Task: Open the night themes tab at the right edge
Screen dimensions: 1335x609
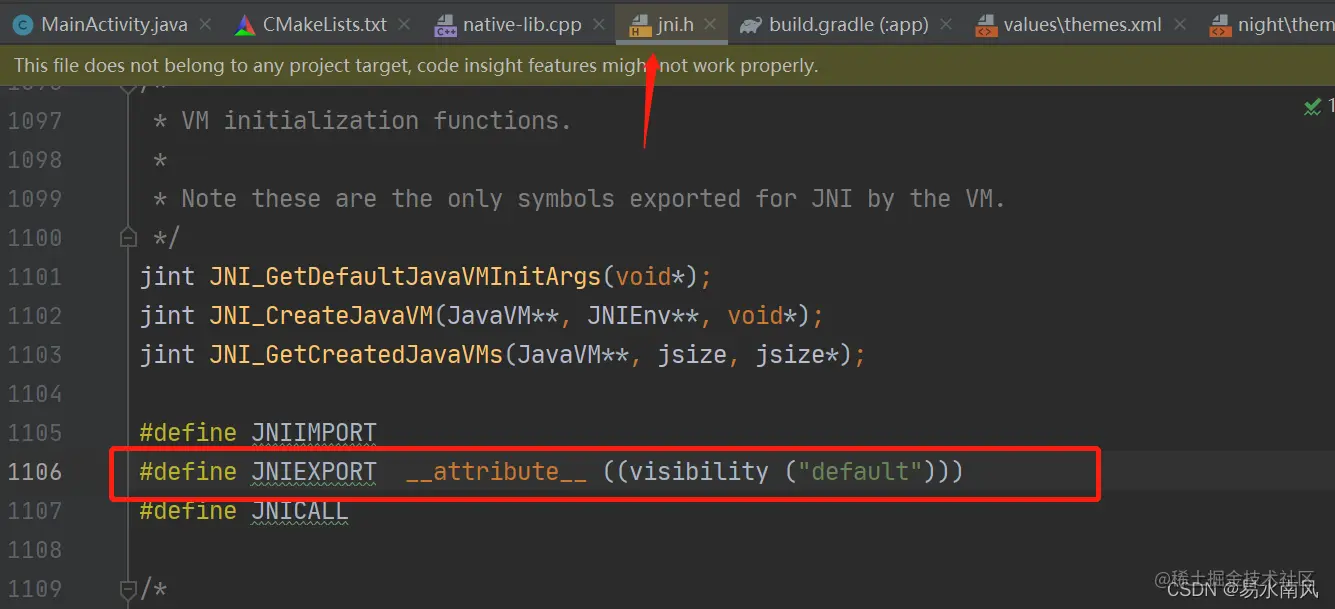Action: pos(1273,25)
